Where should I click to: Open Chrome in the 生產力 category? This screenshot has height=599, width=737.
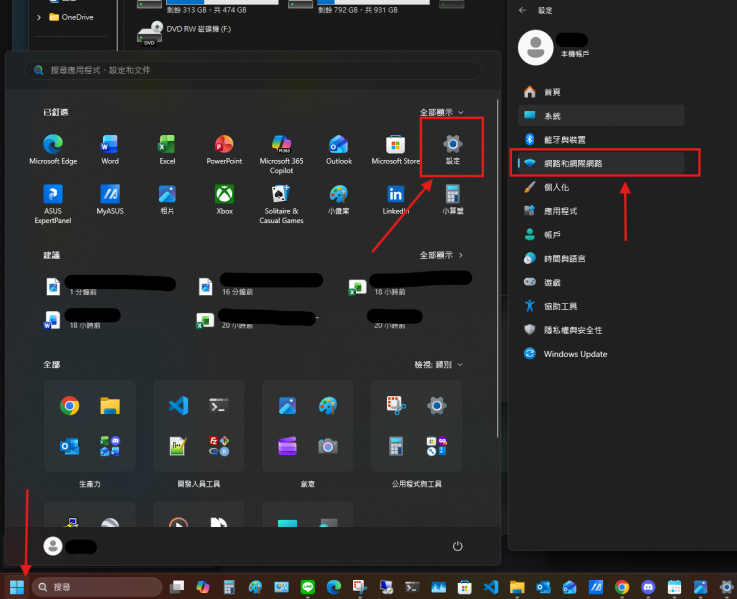[x=70, y=405]
